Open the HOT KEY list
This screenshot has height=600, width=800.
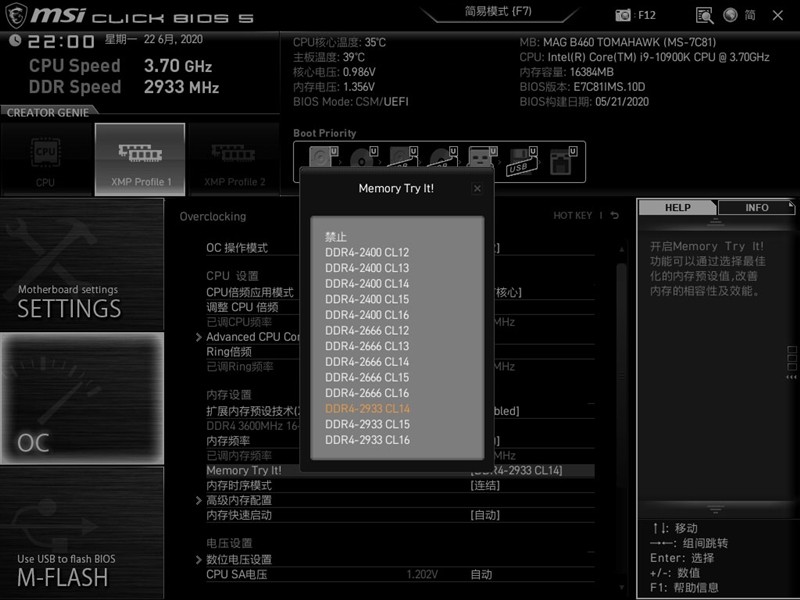[x=572, y=215]
